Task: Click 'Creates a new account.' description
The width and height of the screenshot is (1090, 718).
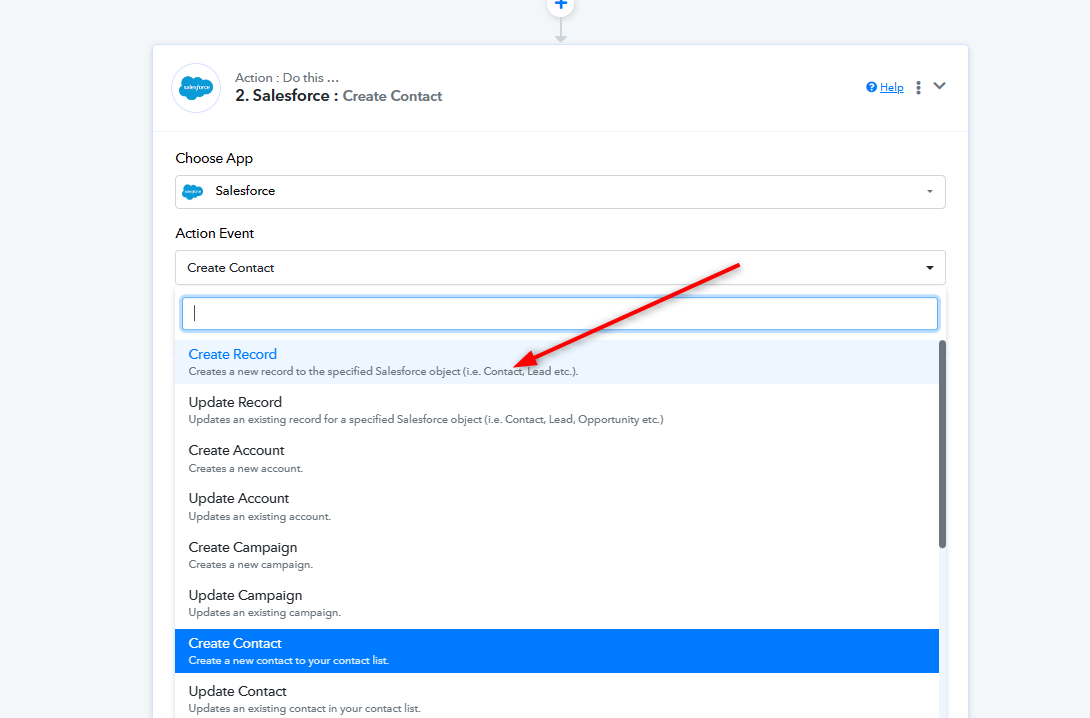Action: click(x=245, y=468)
